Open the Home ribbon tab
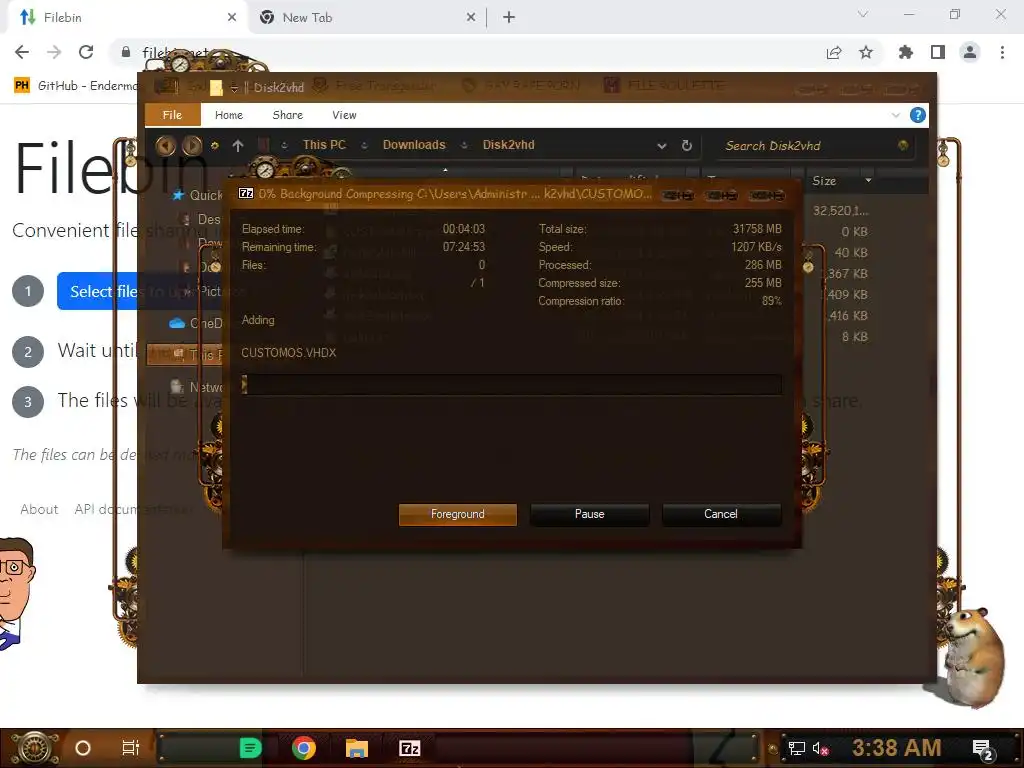Image resolution: width=1024 pixels, height=768 pixels. (x=229, y=115)
